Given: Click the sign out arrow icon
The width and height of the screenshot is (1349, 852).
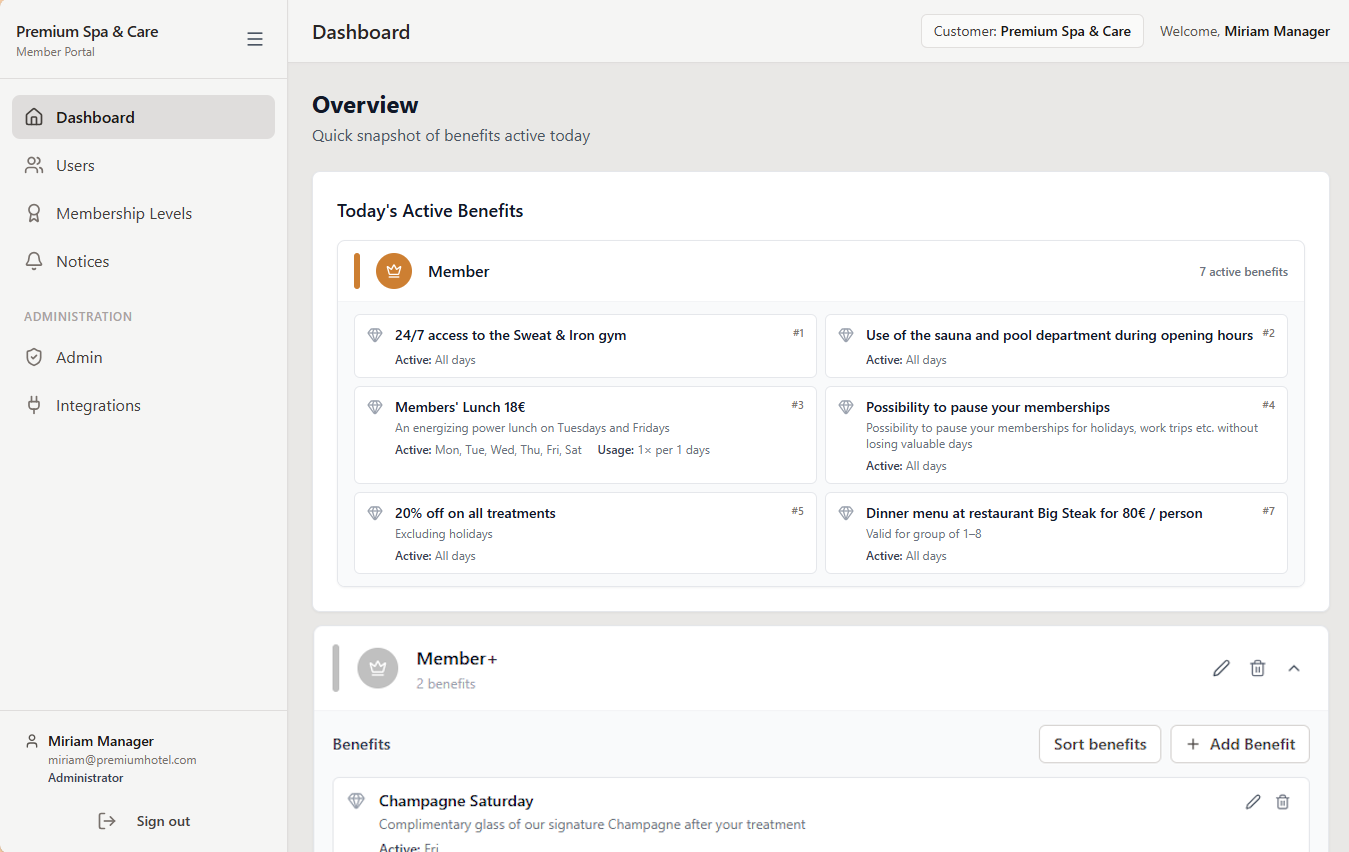Looking at the screenshot, I should pyautogui.click(x=107, y=820).
